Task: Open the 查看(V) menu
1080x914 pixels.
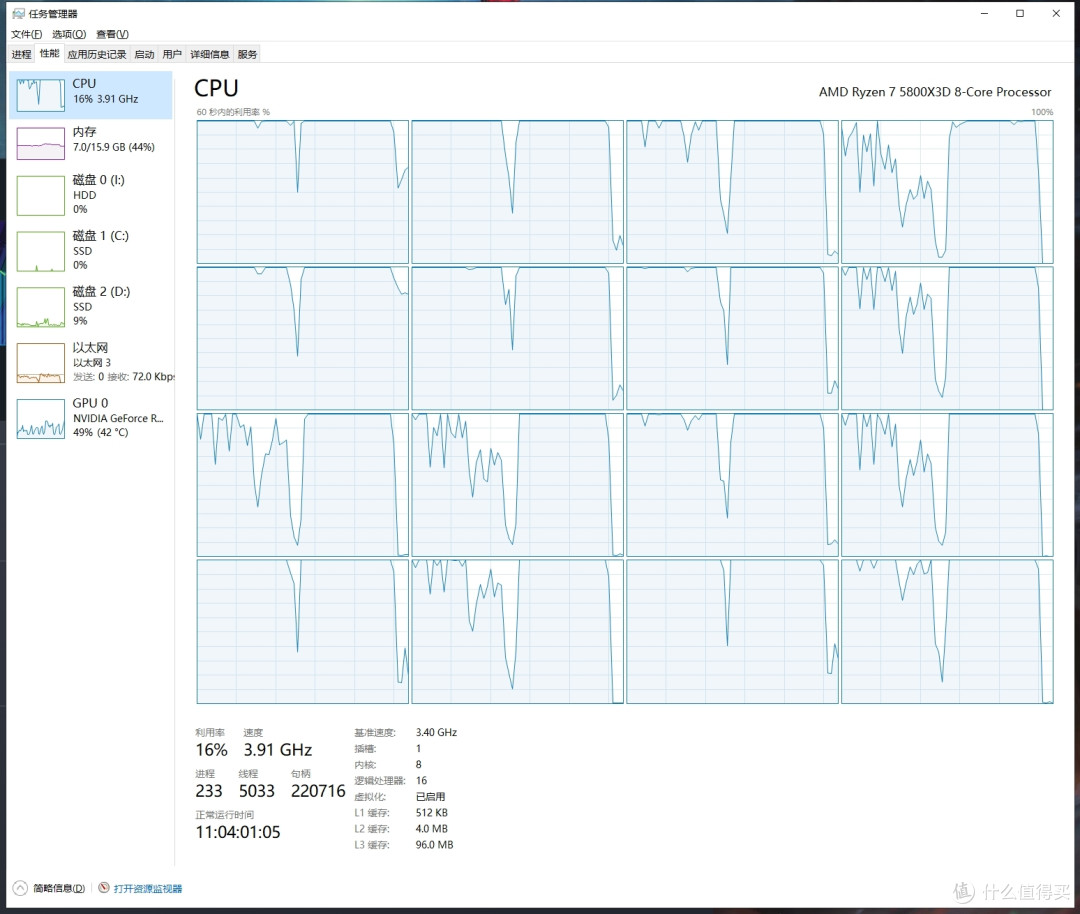Action: tap(112, 34)
